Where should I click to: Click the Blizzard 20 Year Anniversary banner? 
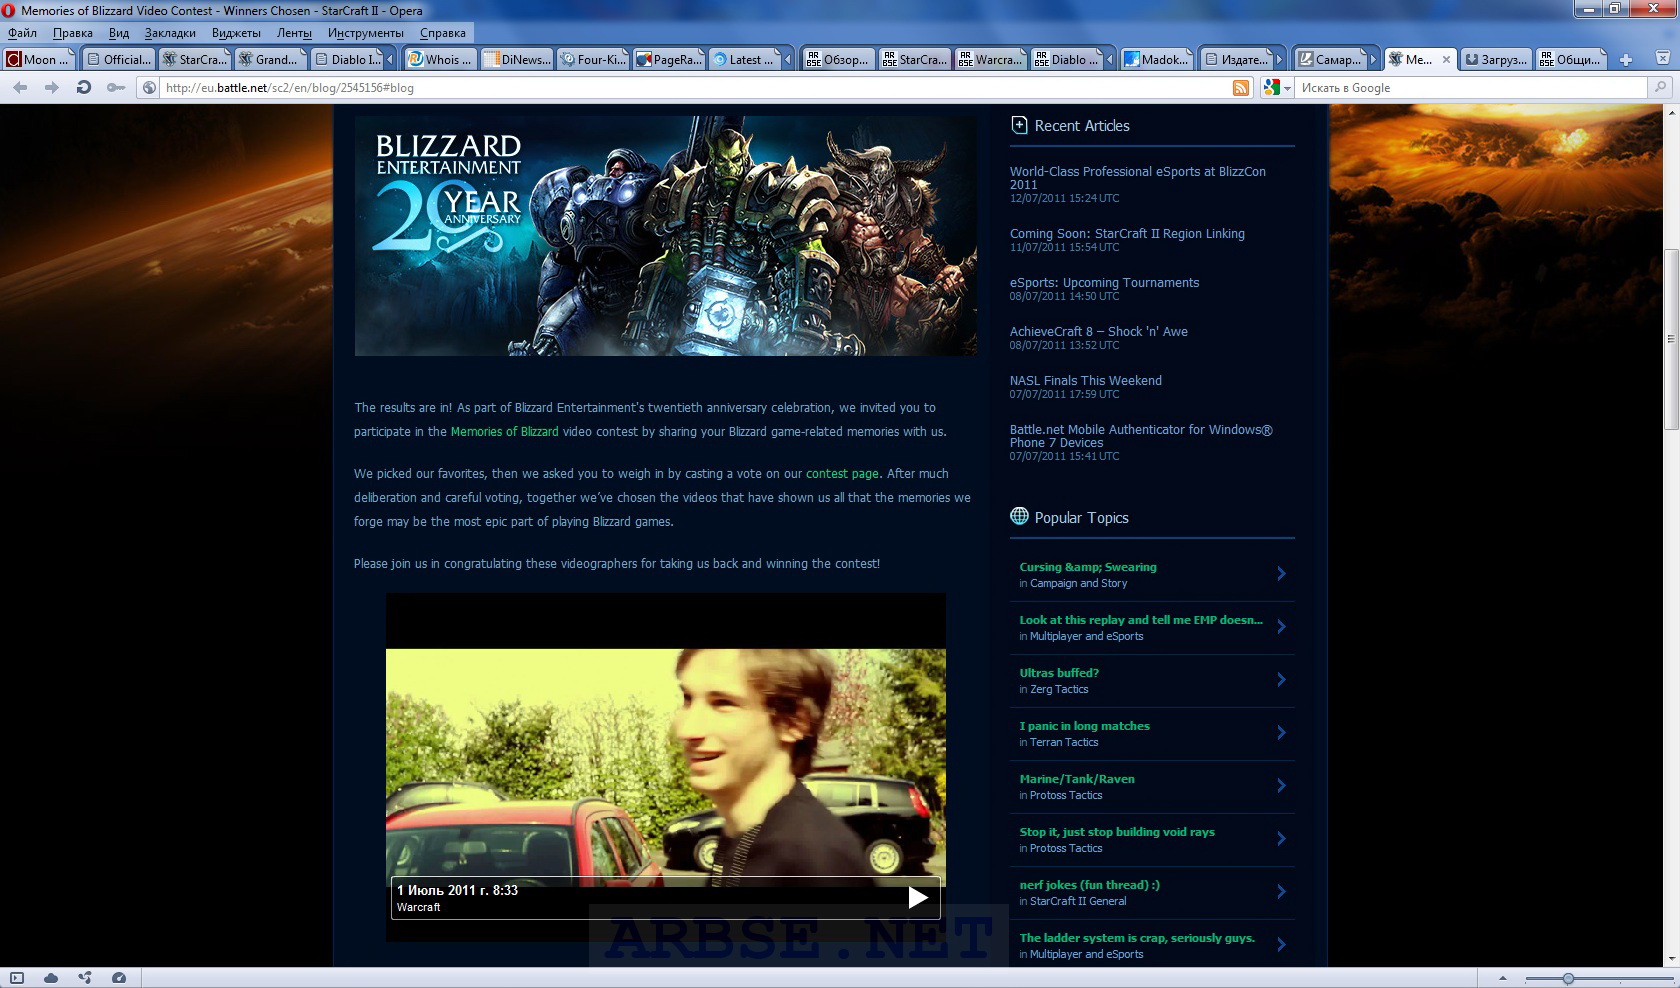click(x=665, y=236)
